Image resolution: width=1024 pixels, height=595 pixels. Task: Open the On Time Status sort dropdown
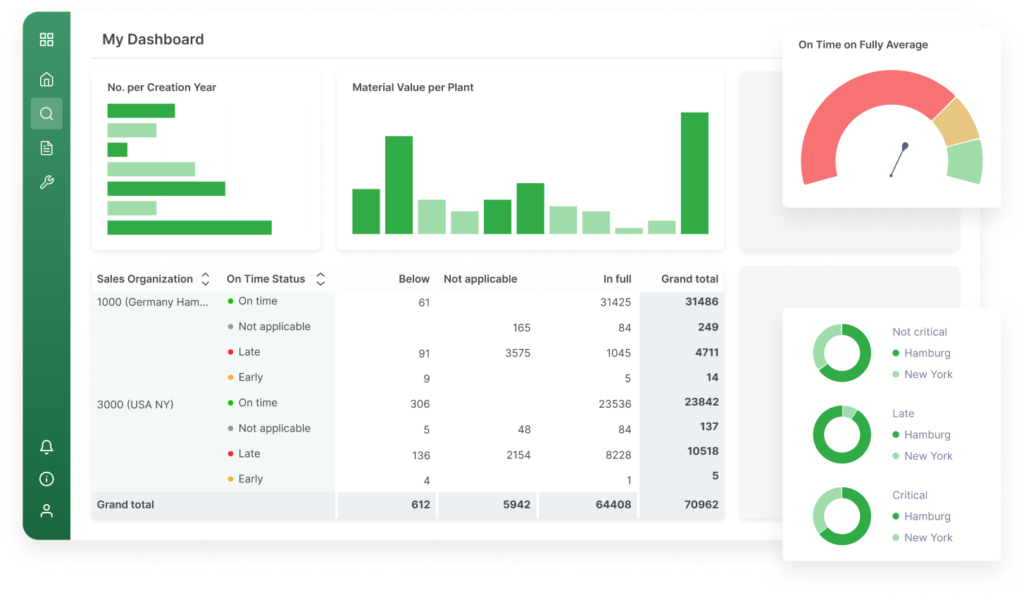pos(321,279)
